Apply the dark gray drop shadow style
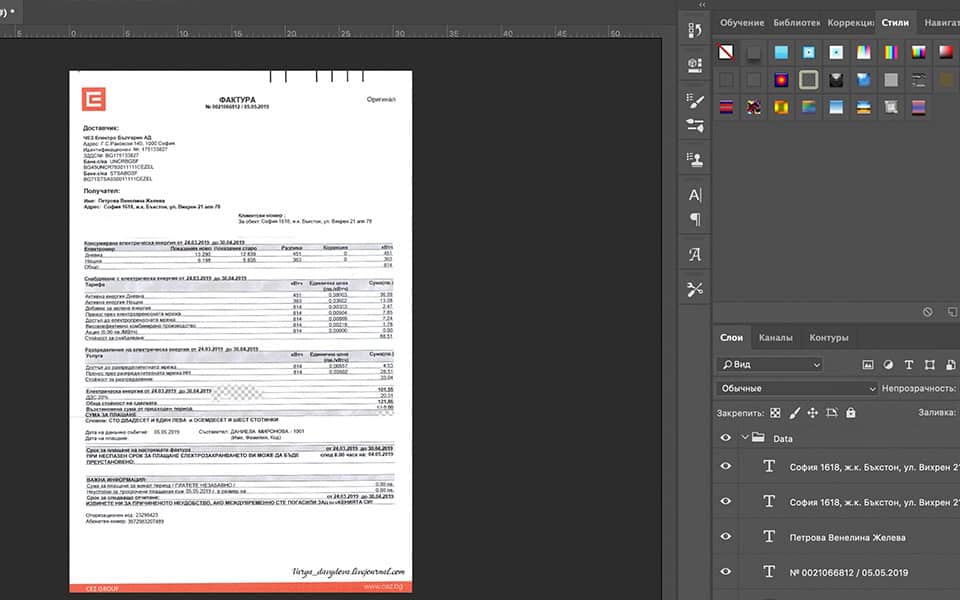This screenshot has height=600, width=960. [754, 52]
